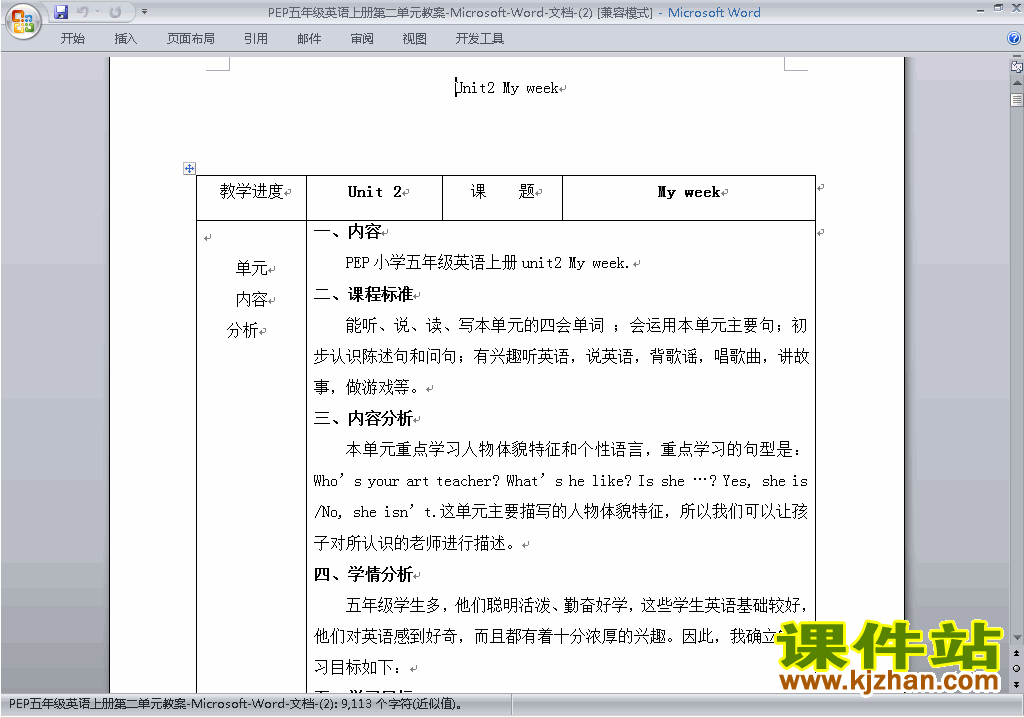Click the line starting 'Who's your art teacher?'

(561, 481)
